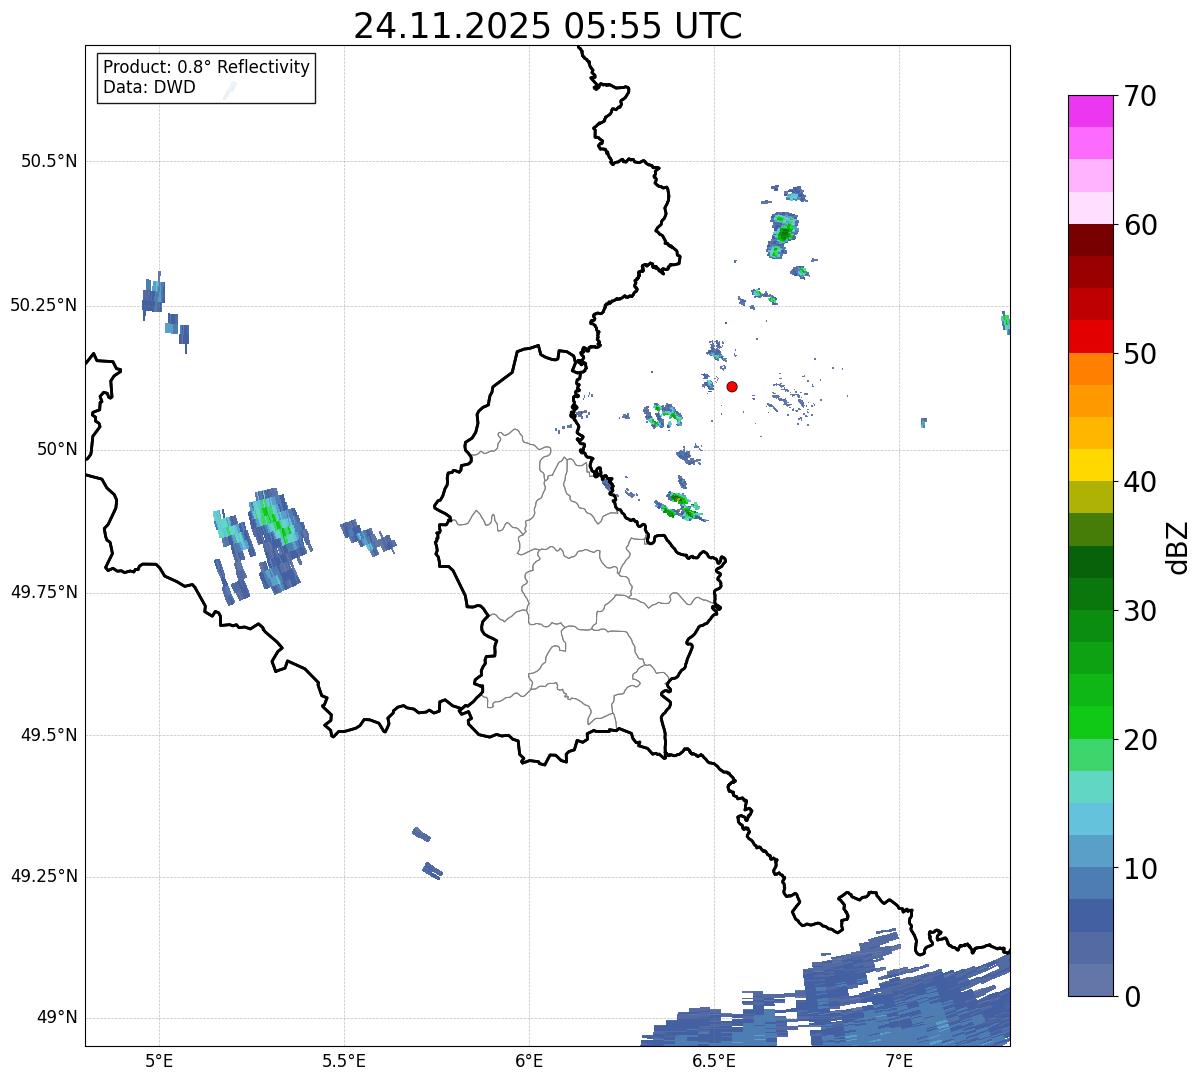Click latitude label '49.75°N'
This screenshot has width=1202, height=1081.
[44, 592]
